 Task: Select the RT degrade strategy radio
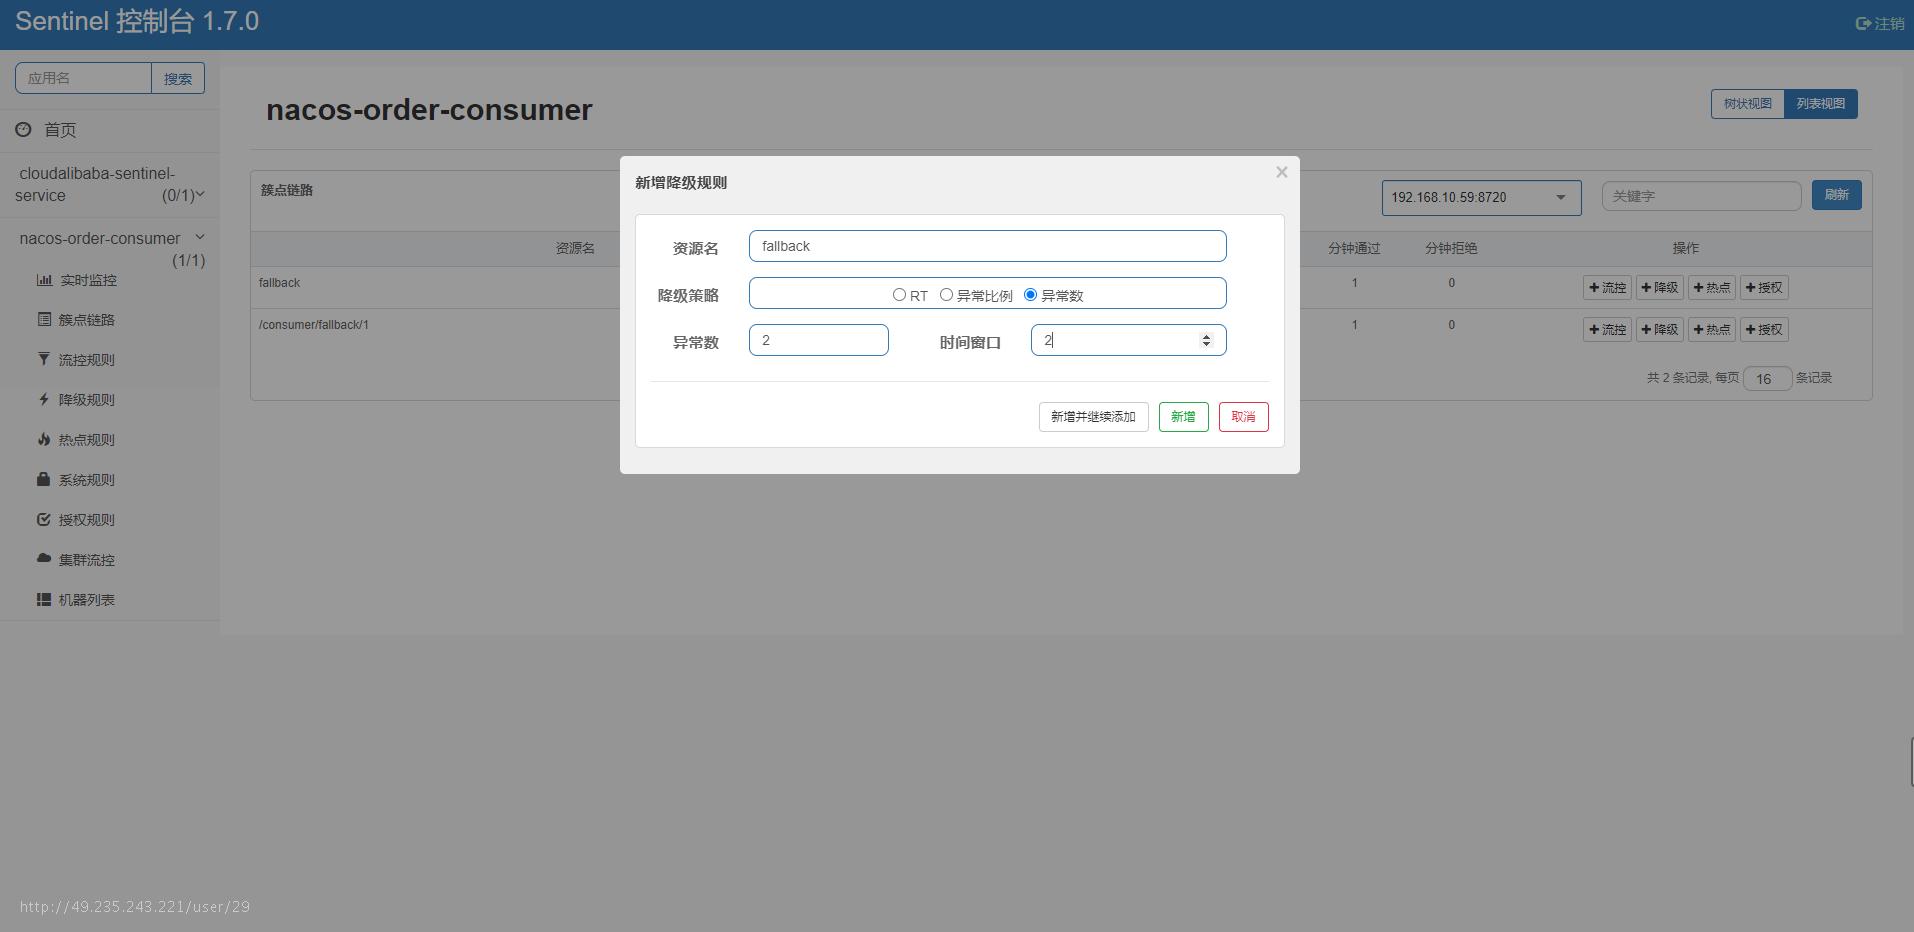899,295
